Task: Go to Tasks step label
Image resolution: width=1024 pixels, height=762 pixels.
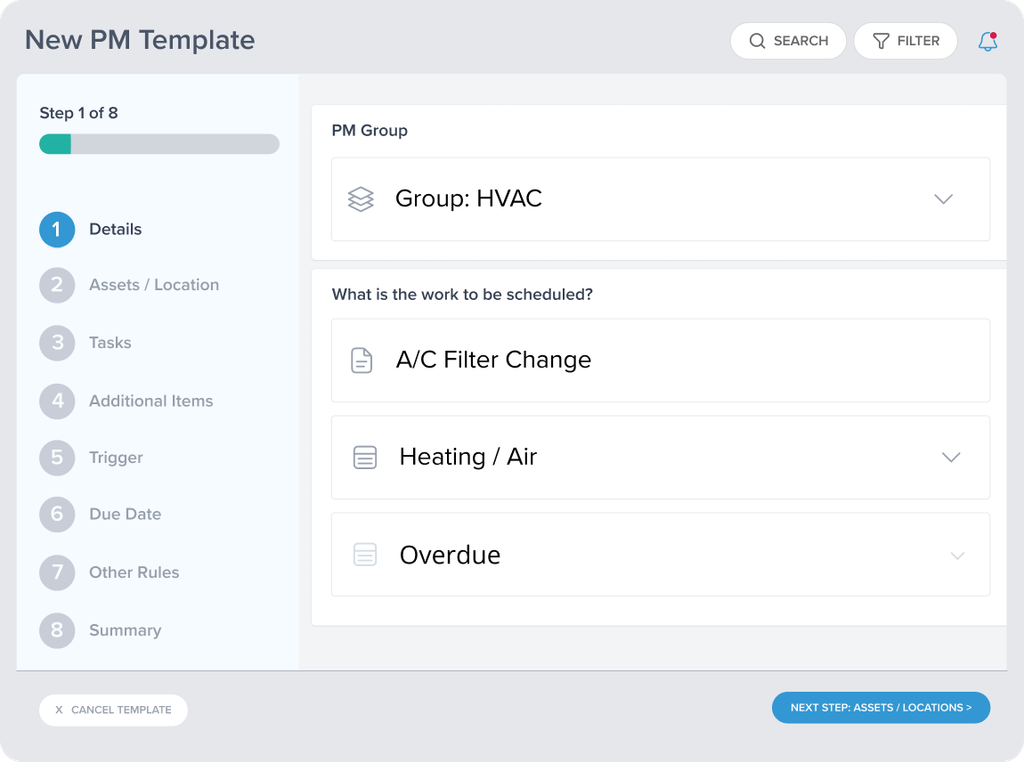Action: 110,343
